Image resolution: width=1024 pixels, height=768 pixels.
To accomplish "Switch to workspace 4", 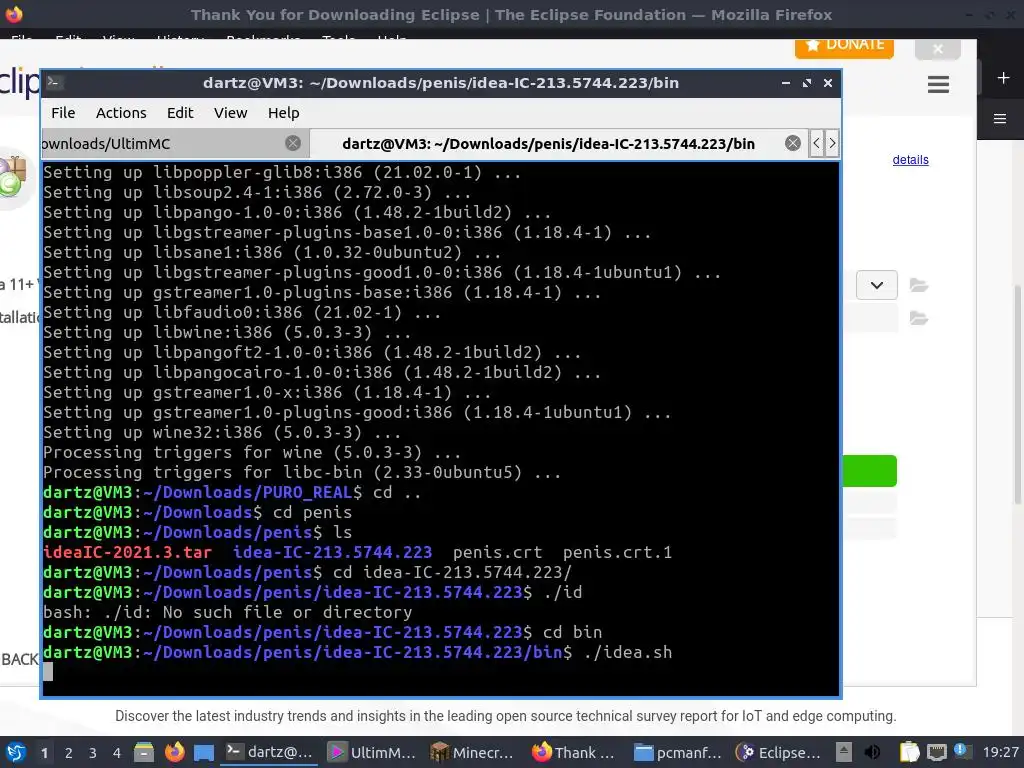I will [x=117, y=753].
